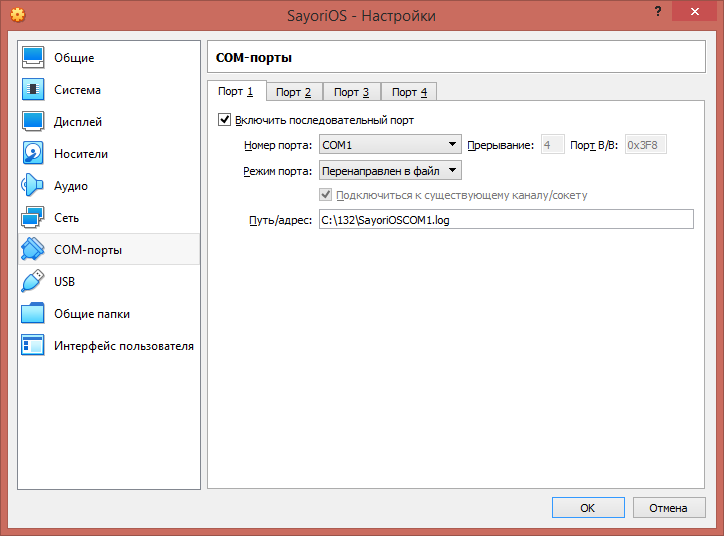
Task: Click the Порт В/В field 0x3F8
Action: click(x=646, y=145)
